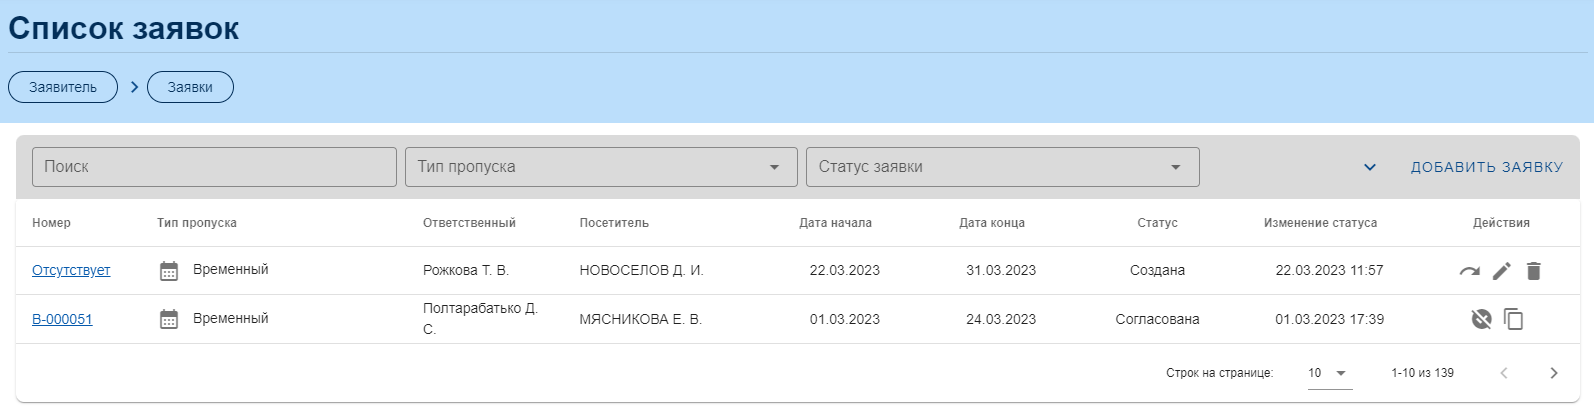Screen dimensions: 1594x420
Task: Click the previous page arrow
Action: click(1503, 373)
